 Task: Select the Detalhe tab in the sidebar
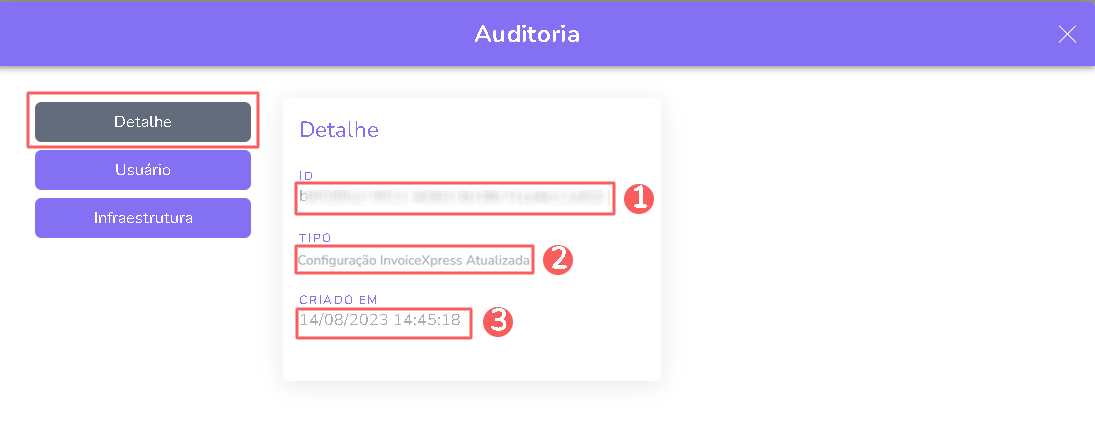143,122
